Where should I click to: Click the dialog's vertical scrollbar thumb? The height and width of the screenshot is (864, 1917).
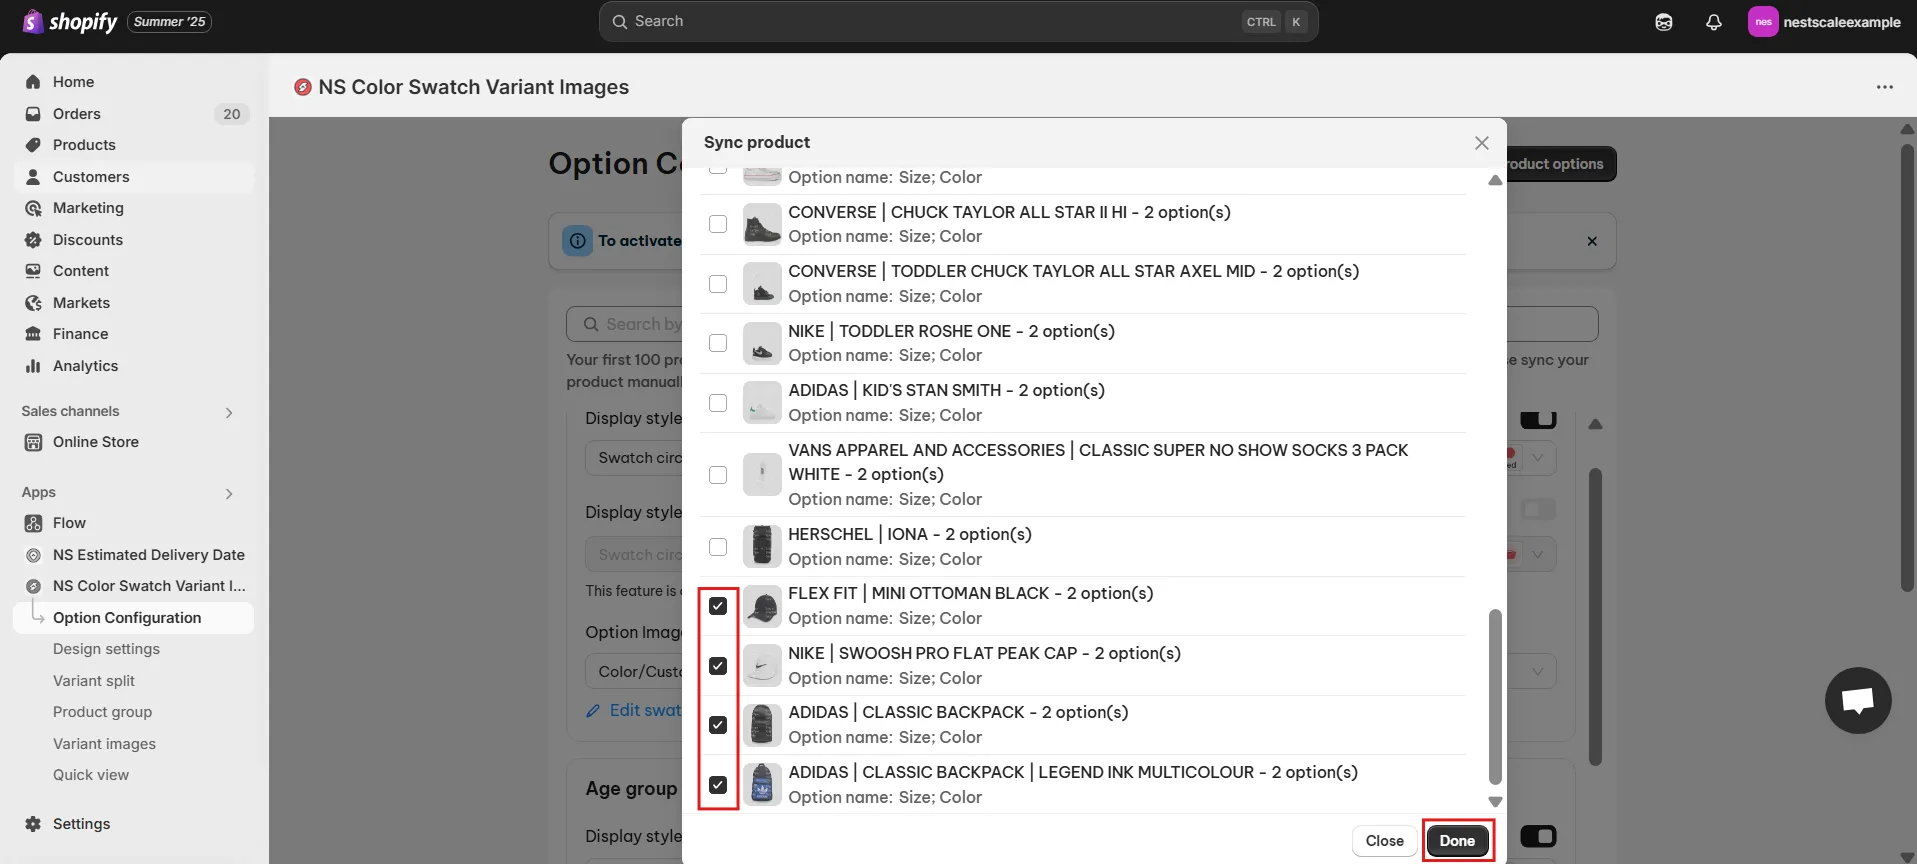(1495, 697)
